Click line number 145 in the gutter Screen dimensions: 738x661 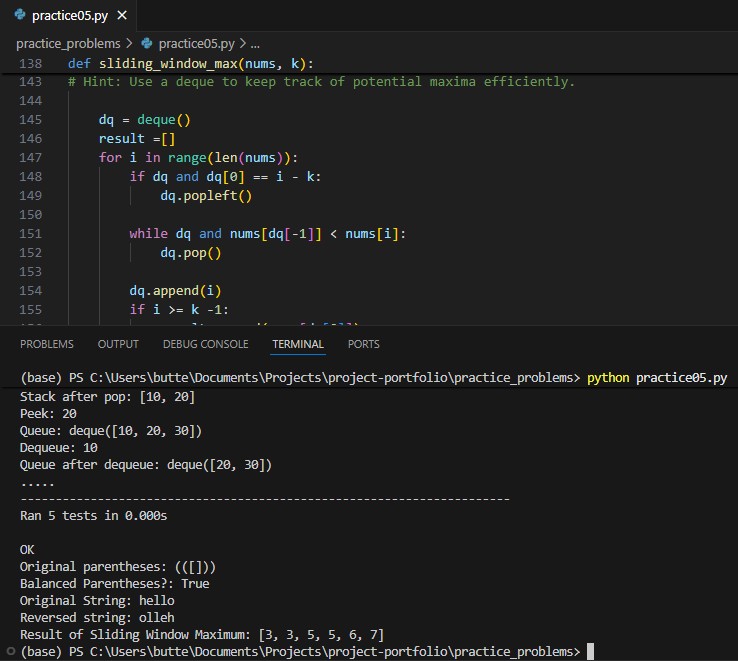coord(31,120)
